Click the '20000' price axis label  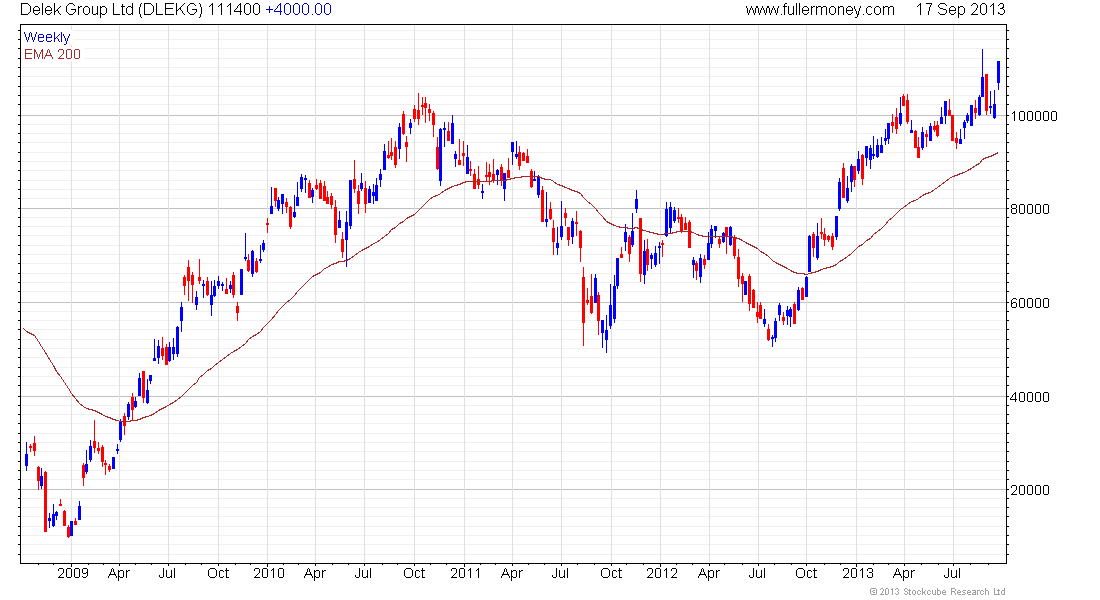pos(1029,491)
